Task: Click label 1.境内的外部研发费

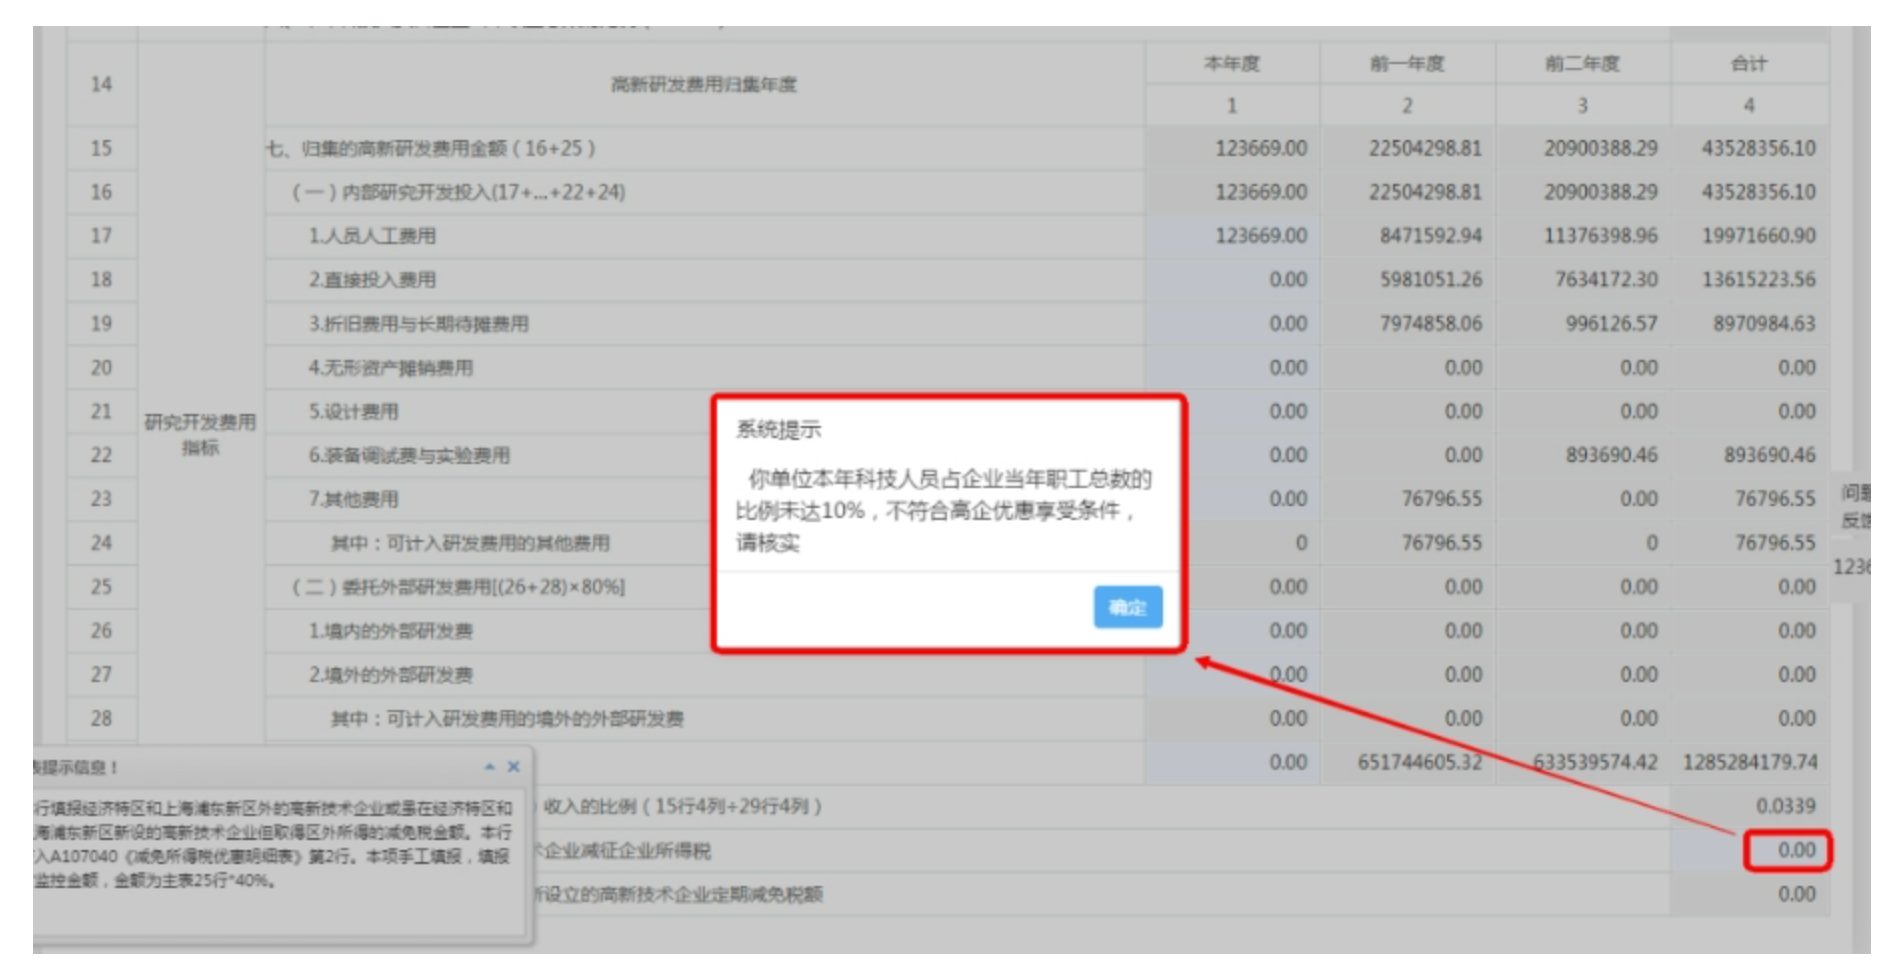Action: coord(390,631)
